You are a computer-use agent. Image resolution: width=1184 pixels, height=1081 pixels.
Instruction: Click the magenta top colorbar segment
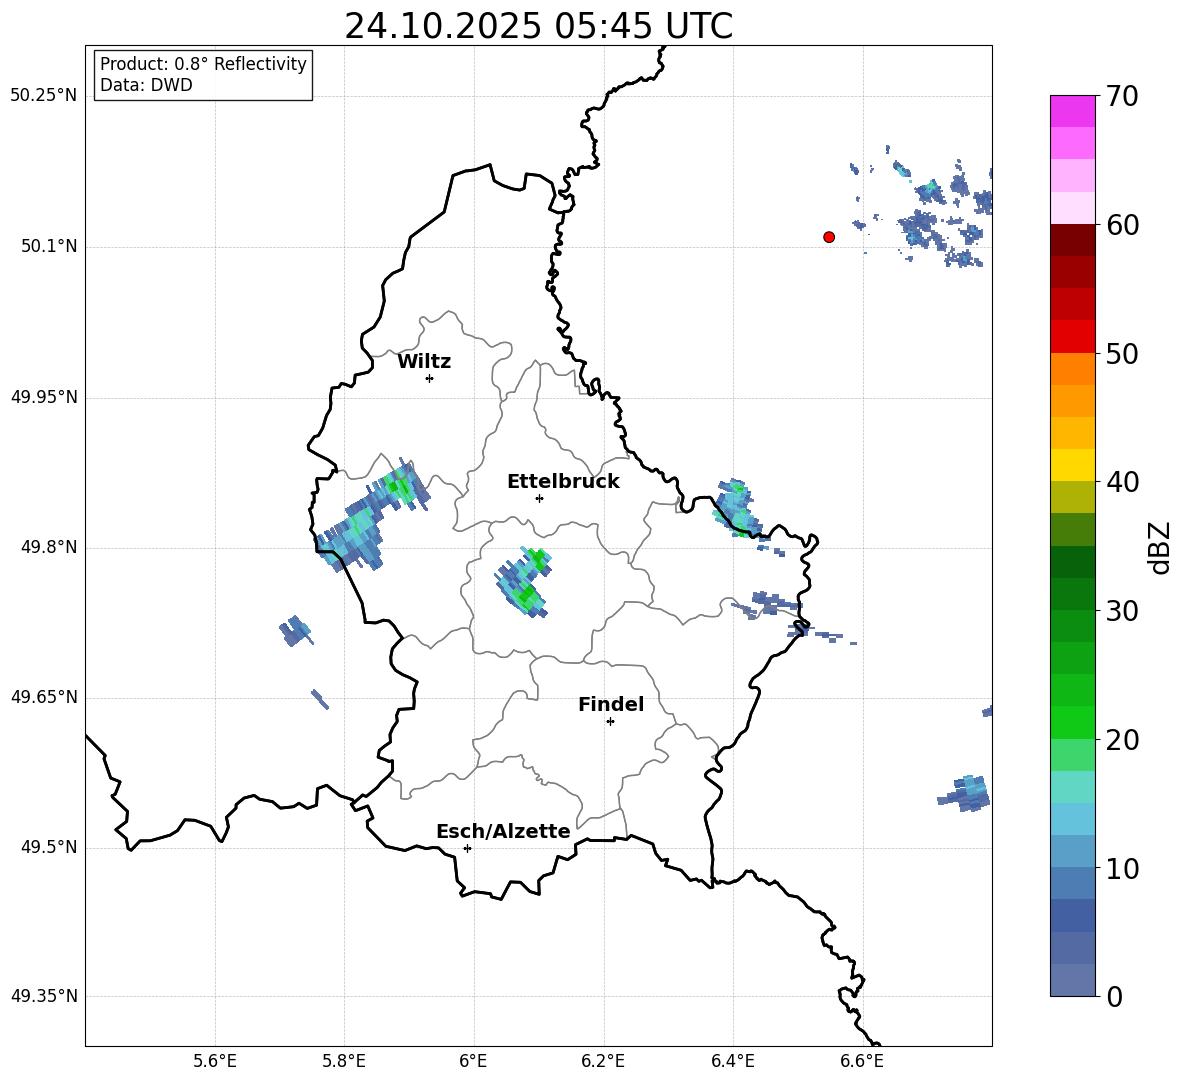tap(1072, 111)
